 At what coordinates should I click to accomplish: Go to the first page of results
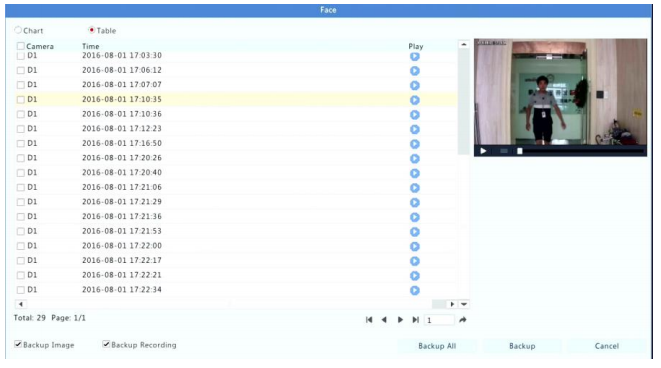[369, 320]
